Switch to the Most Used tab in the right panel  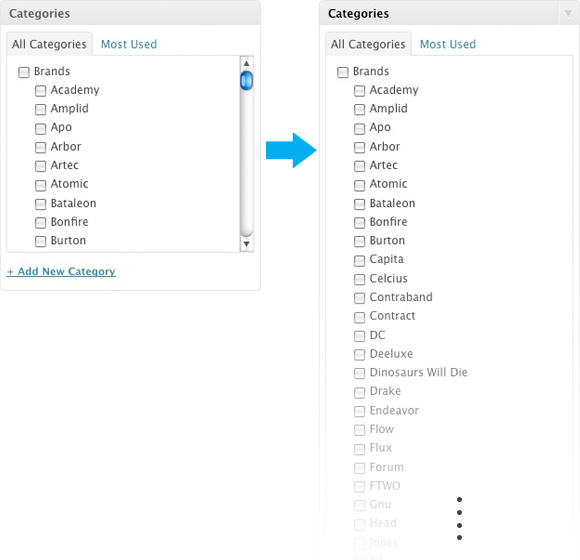(x=448, y=44)
